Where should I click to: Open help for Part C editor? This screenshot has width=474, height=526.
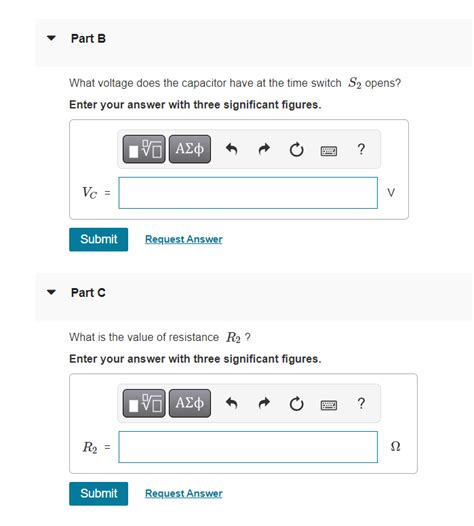[x=361, y=403]
